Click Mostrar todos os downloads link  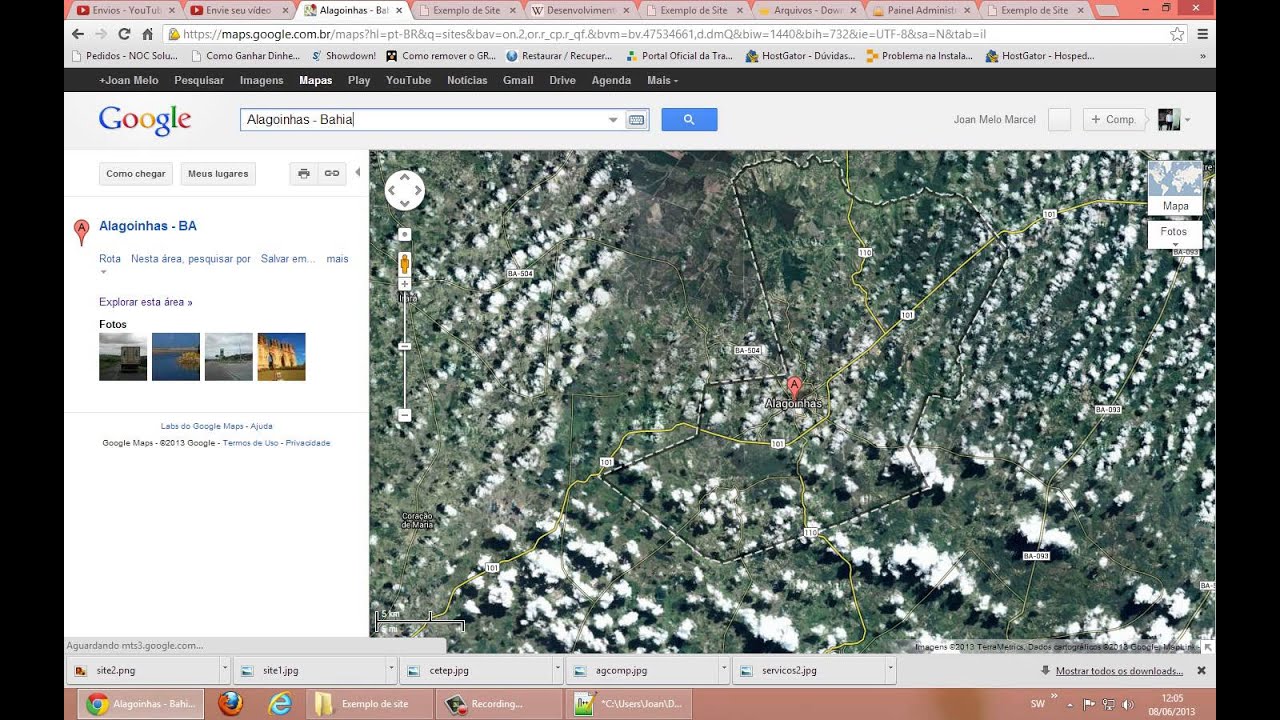(1119, 671)
